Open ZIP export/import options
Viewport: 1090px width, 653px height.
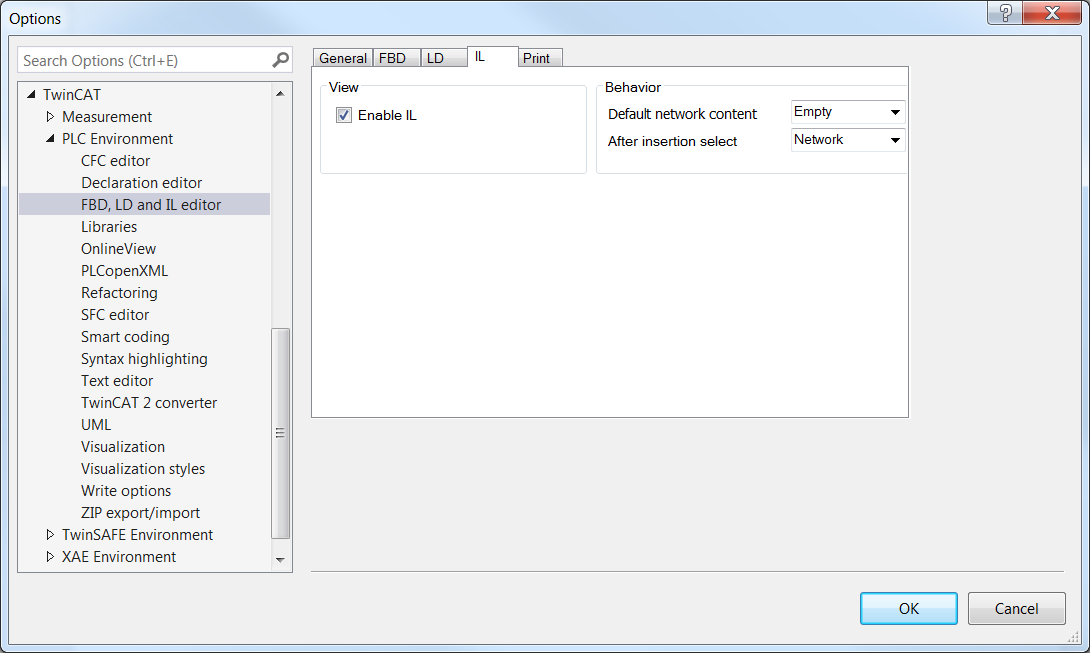[x=140, y=513]
